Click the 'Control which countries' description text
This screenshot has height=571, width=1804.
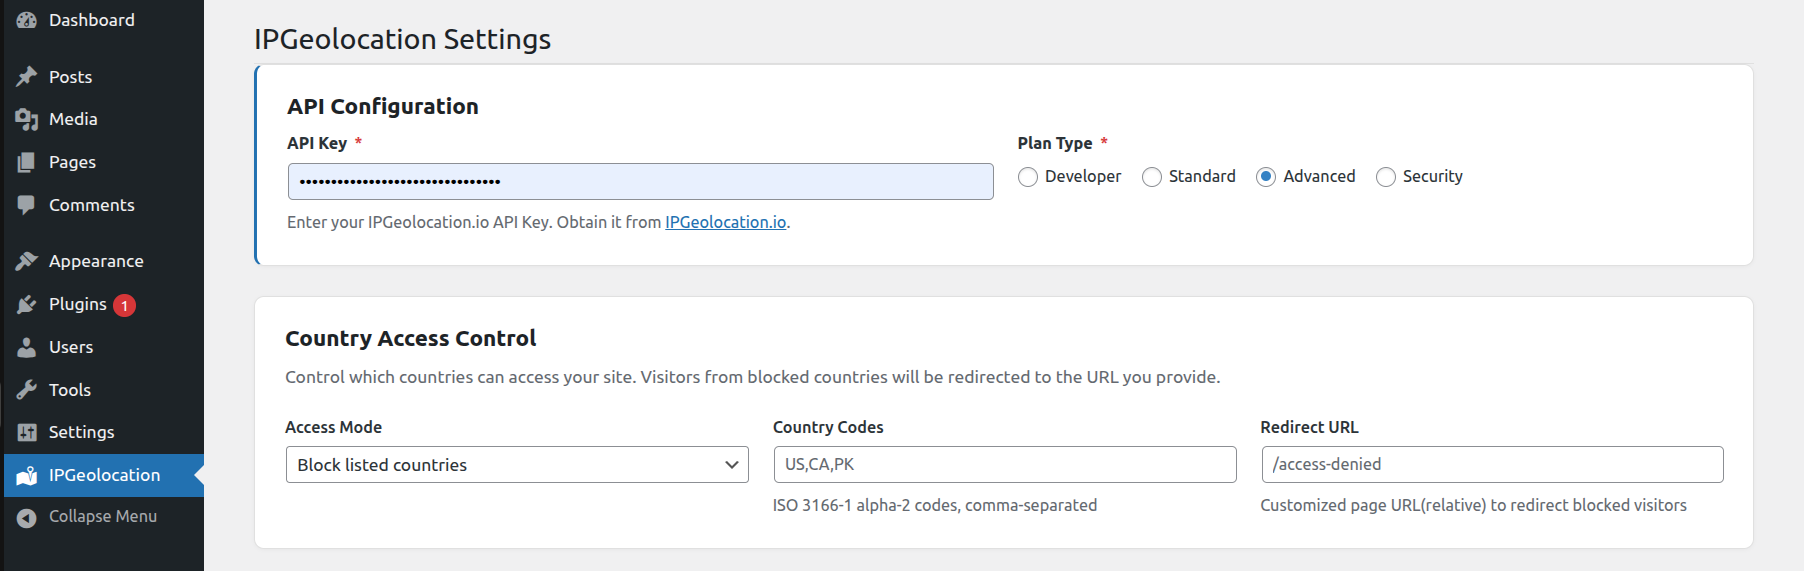(753, 377)
